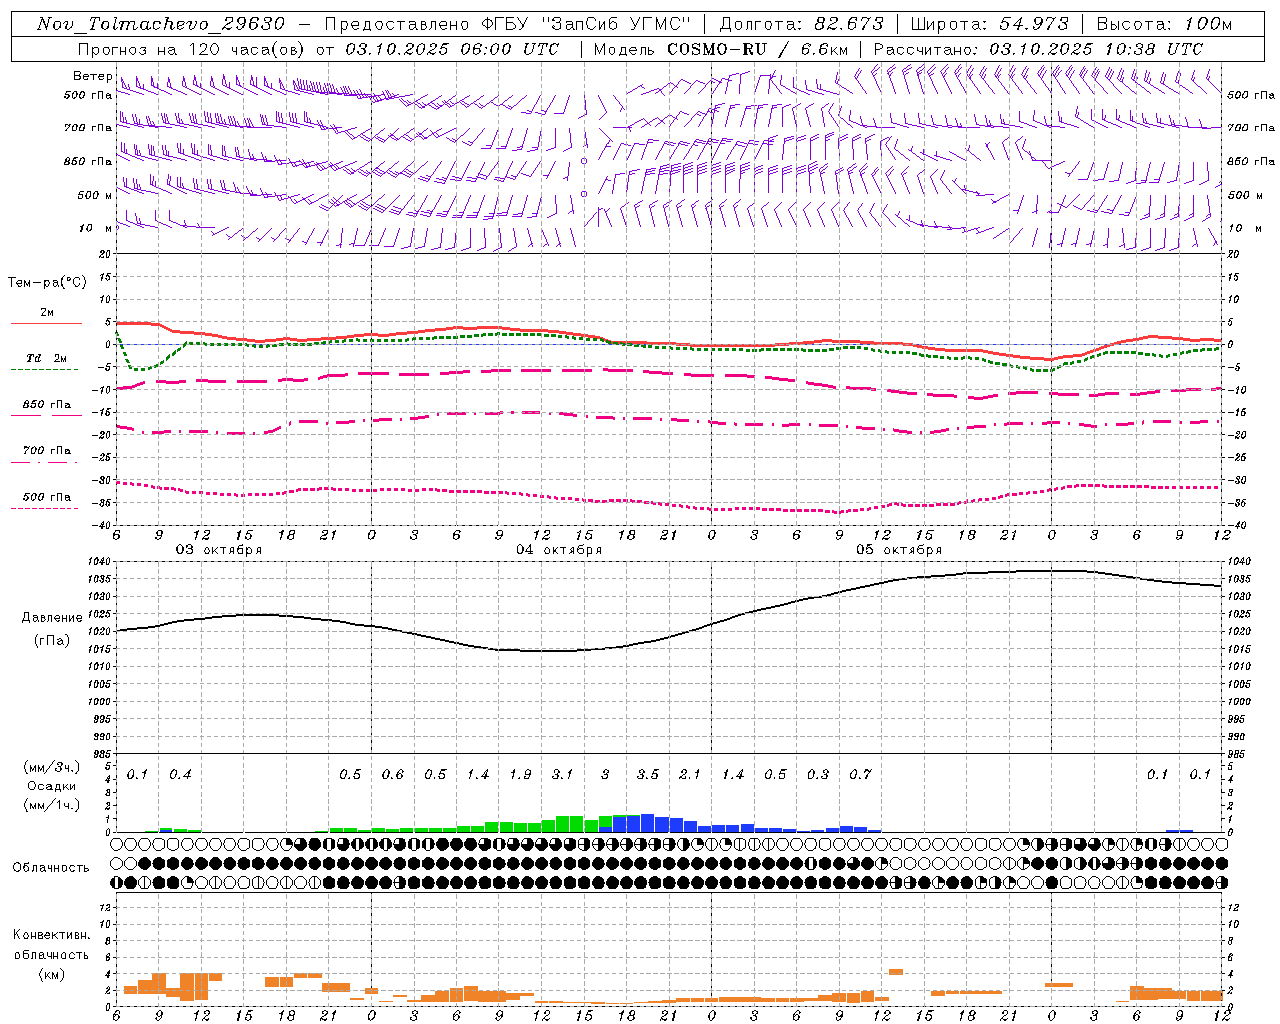Click the 'Ветер' wind panel label
This screenshot has height=1024, width=1280.
tap(93, 76)
